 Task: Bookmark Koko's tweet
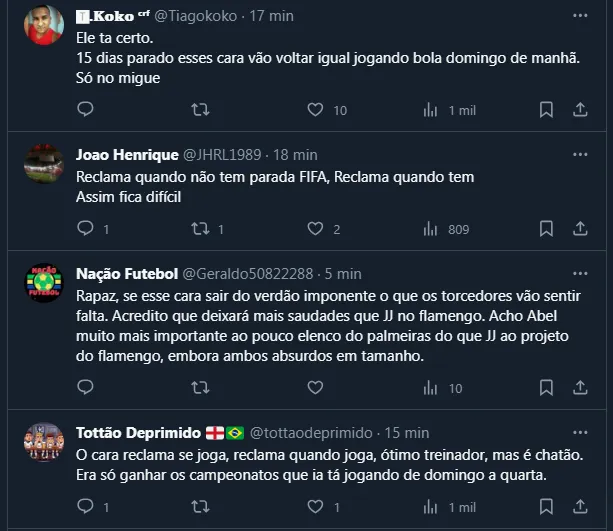pos(546,110)
